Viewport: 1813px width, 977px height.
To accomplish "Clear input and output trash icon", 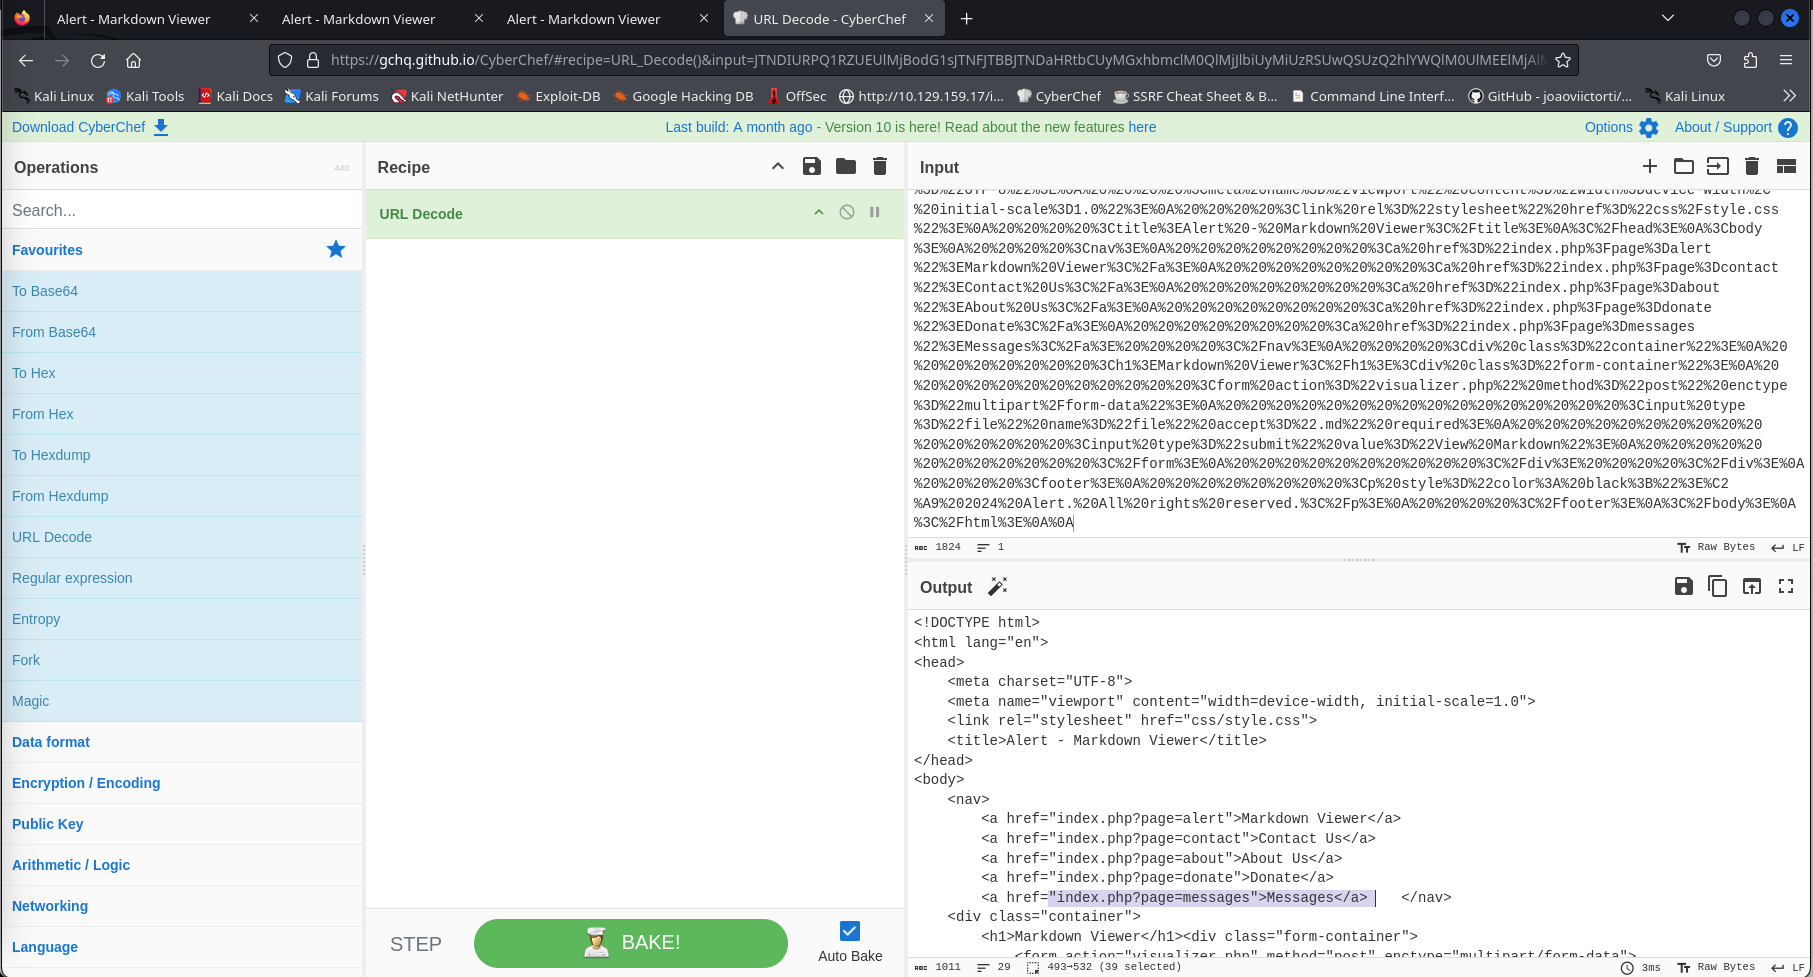I will 1752,167.
